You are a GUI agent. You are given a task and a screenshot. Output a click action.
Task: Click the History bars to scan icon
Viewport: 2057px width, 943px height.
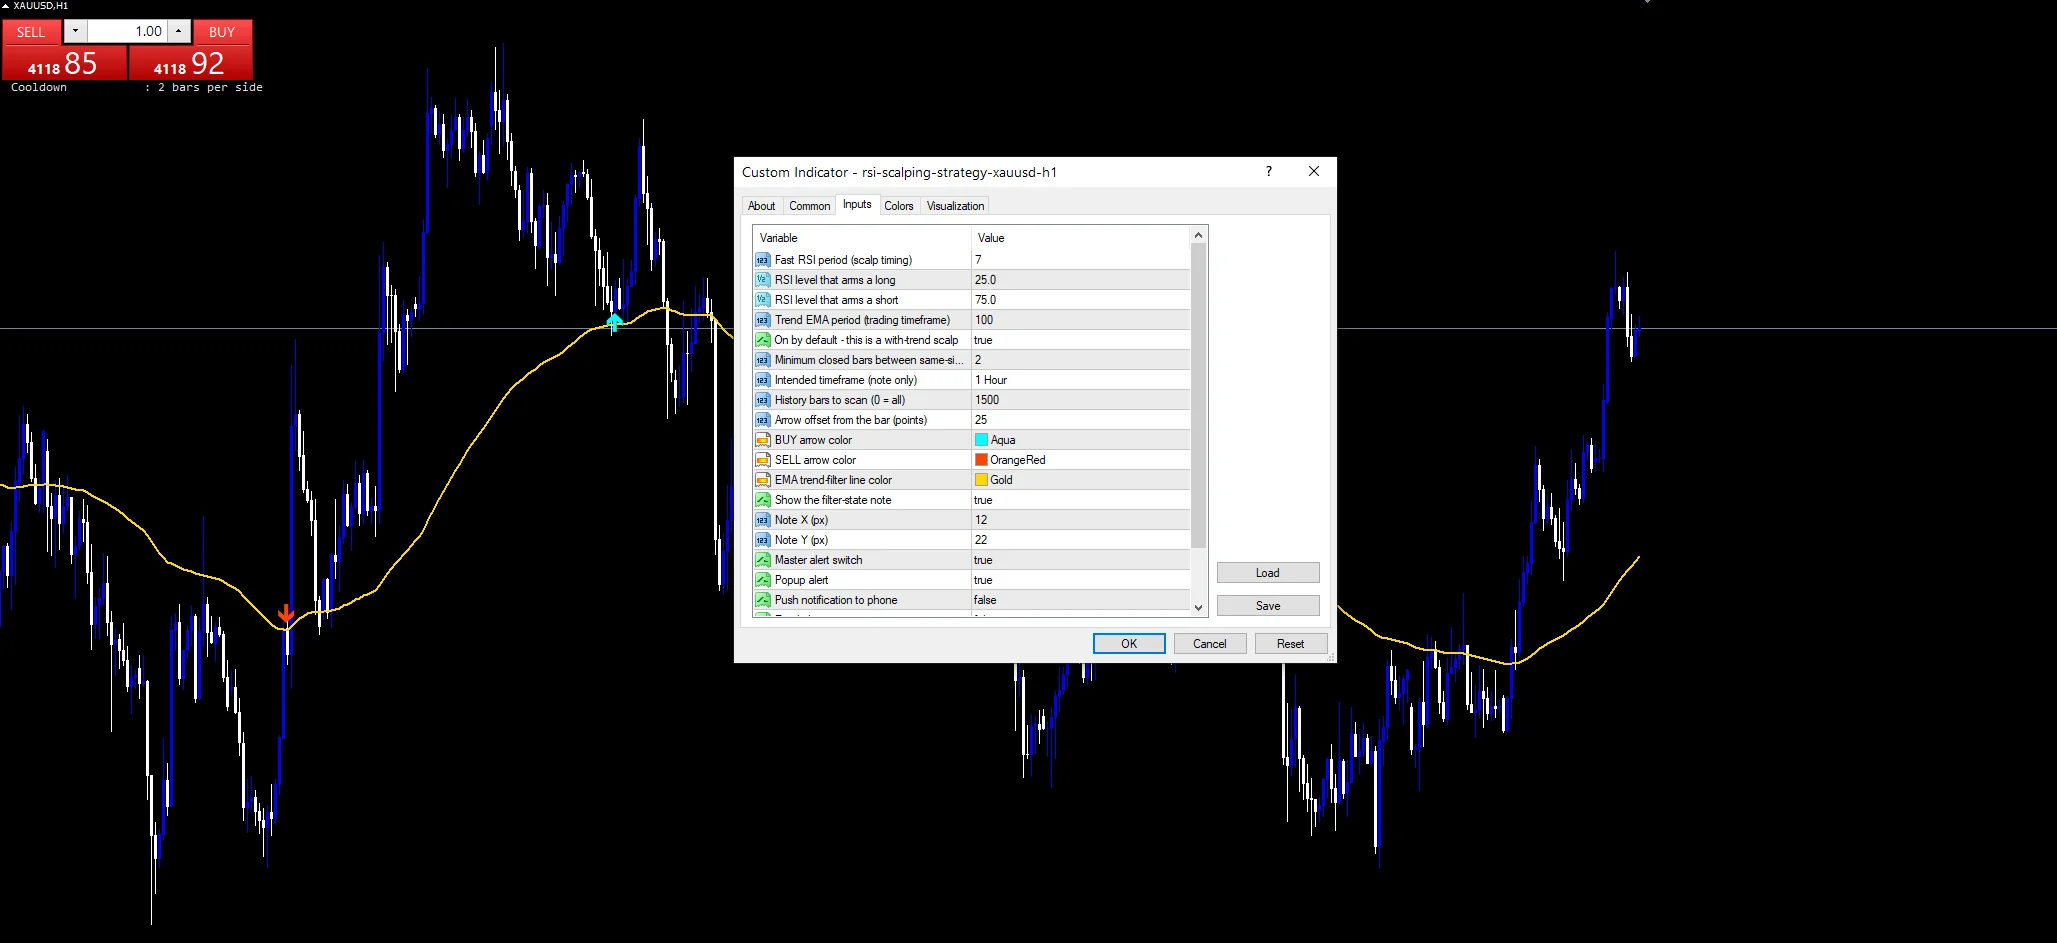763,400
